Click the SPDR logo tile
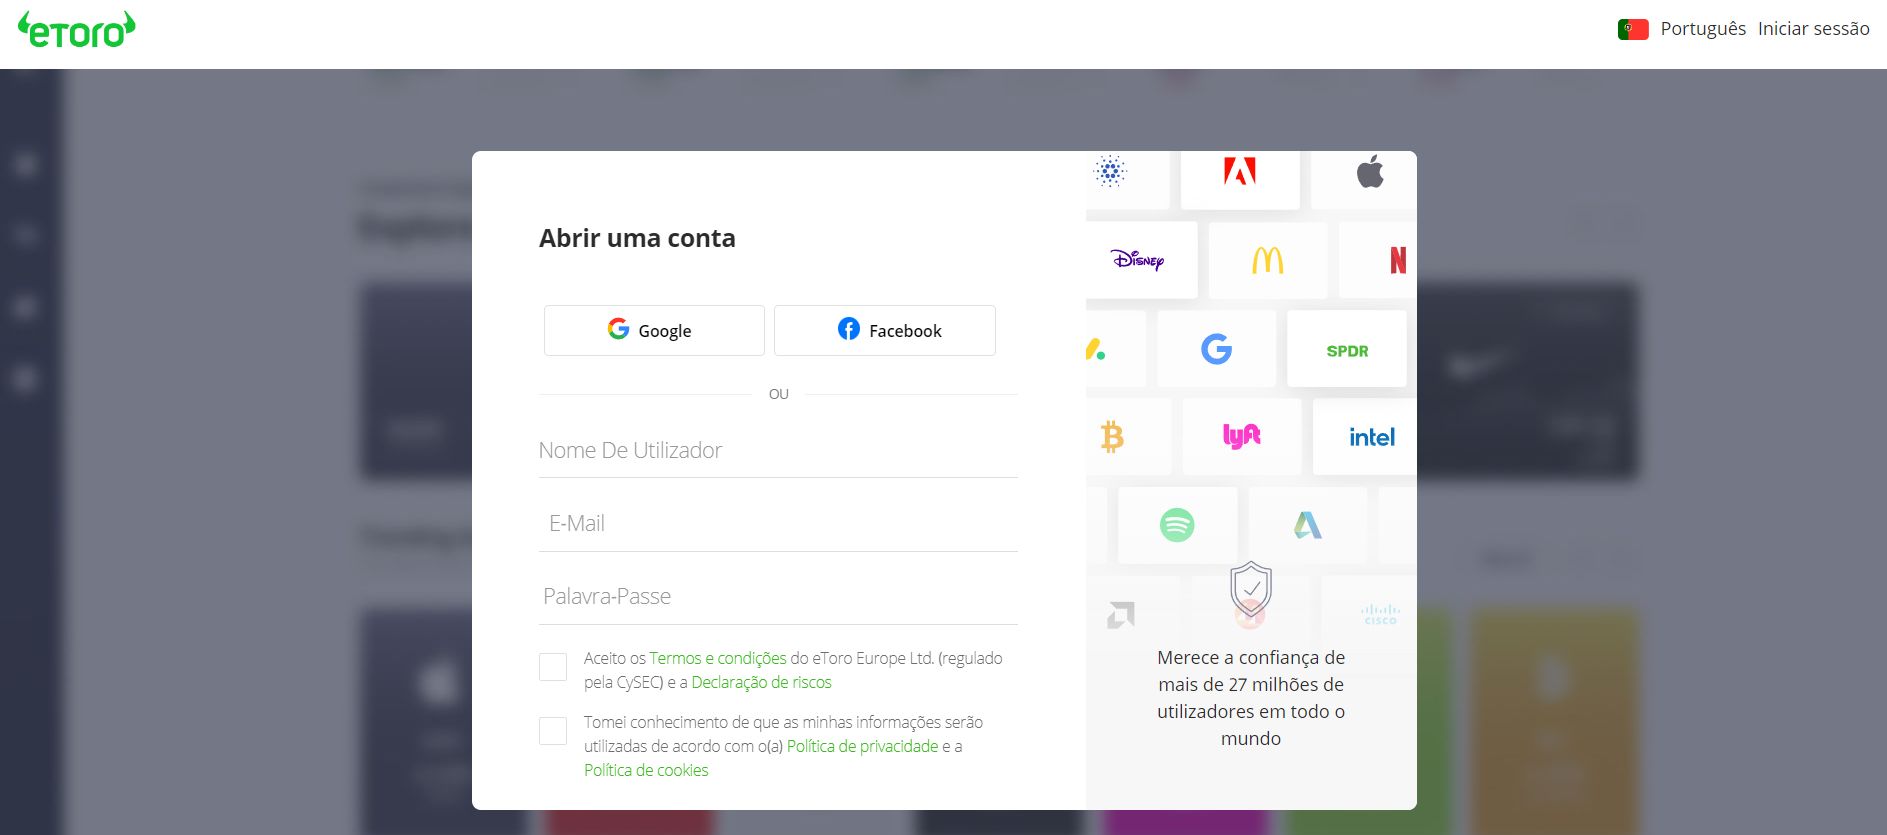This screenshot has height=835, width=1887. tap(1347, 349)
